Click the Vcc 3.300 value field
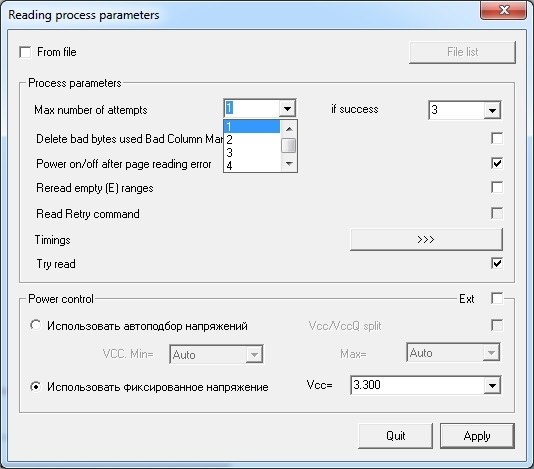 tap(418, 385)
